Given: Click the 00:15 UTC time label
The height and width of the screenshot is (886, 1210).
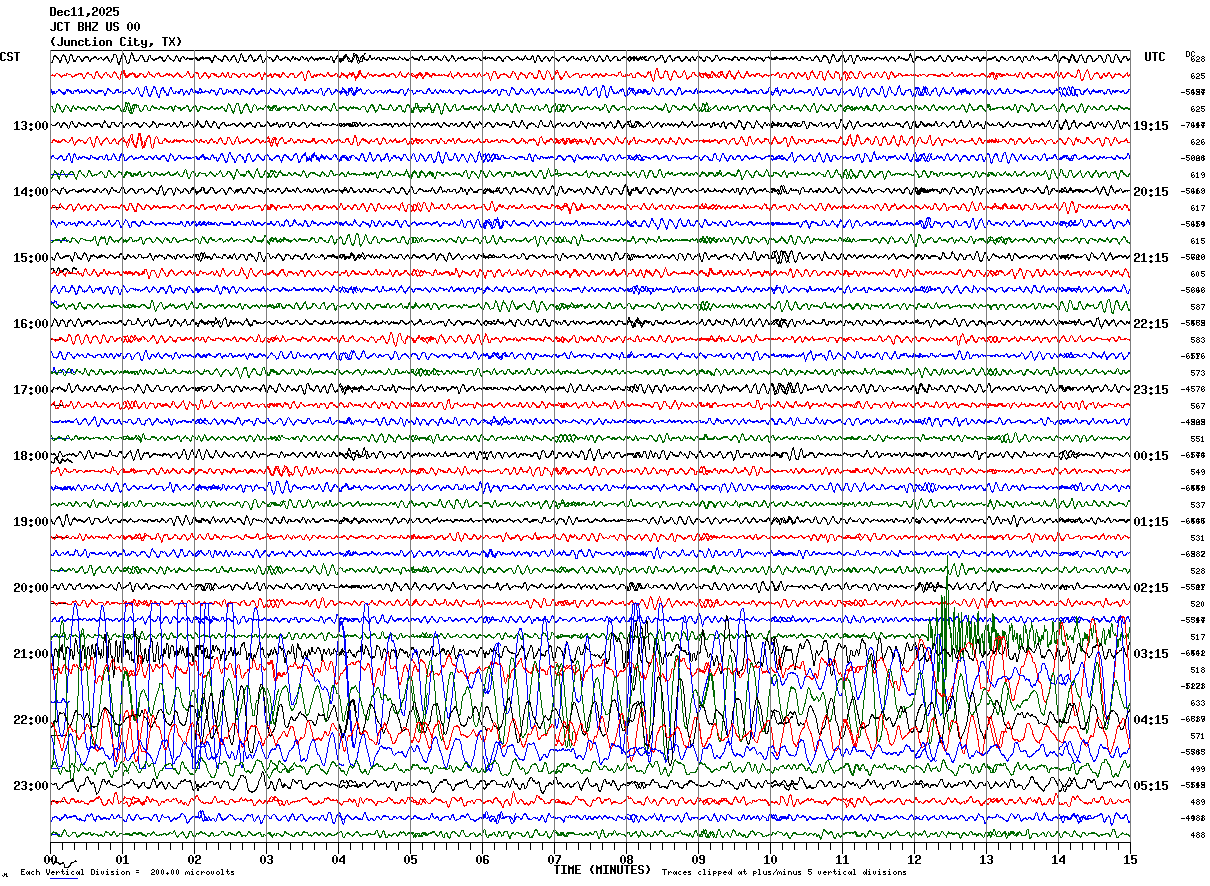Looking at the screenshot, I should coord(1152,456).
